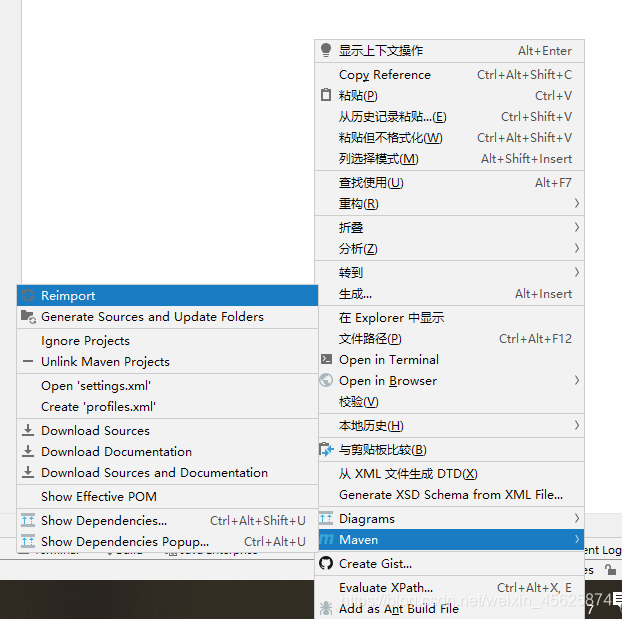Image resolution: width=622 pixels, height=619 pixels.
Task: Select Generate XSD Schema from XML File...
Action: click(449, 494)
